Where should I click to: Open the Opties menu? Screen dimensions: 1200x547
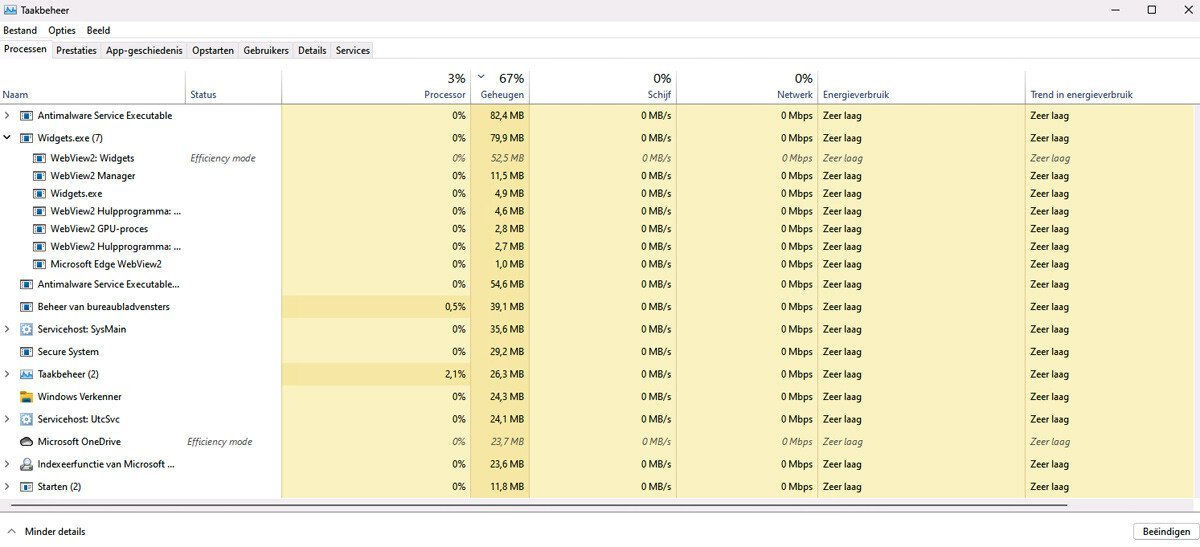(x=62, y=31)
